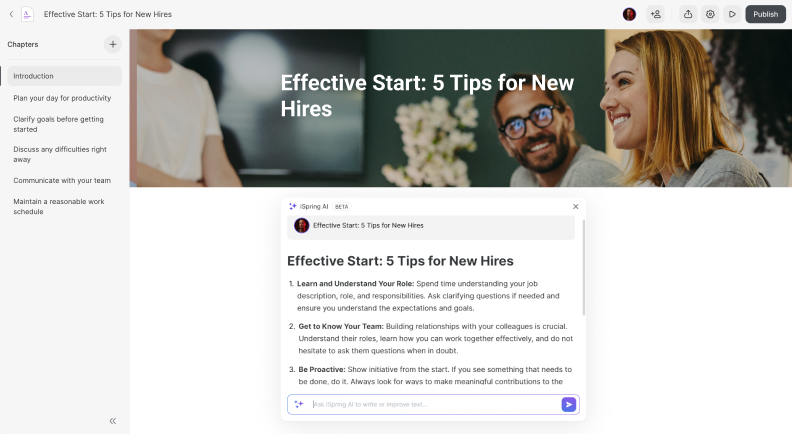
Task: Select the Introduction chapter
Action: (x=64, y=76)
